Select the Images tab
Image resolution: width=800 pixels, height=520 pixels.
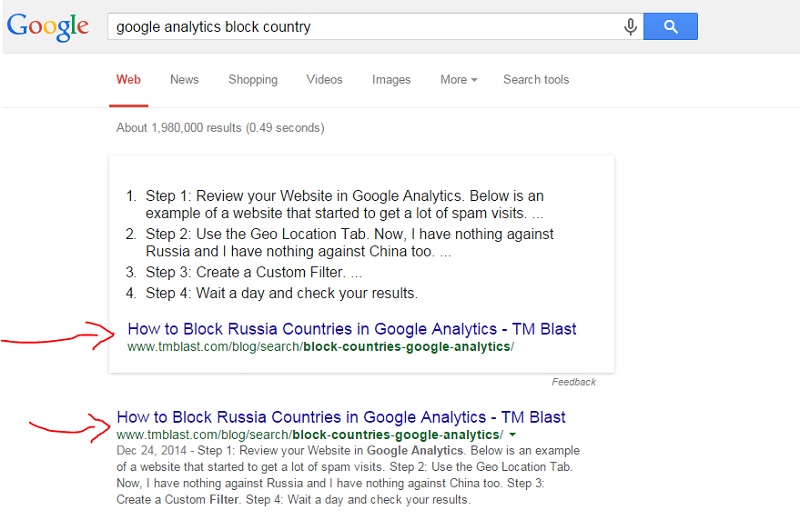click(x=391, y=80)
